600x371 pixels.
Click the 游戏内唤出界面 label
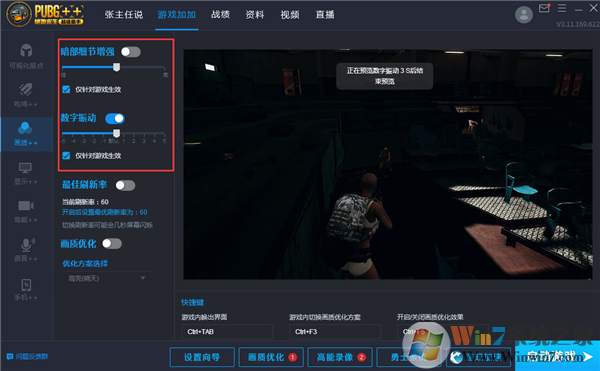pyautogui.click(x=204, y=317)
